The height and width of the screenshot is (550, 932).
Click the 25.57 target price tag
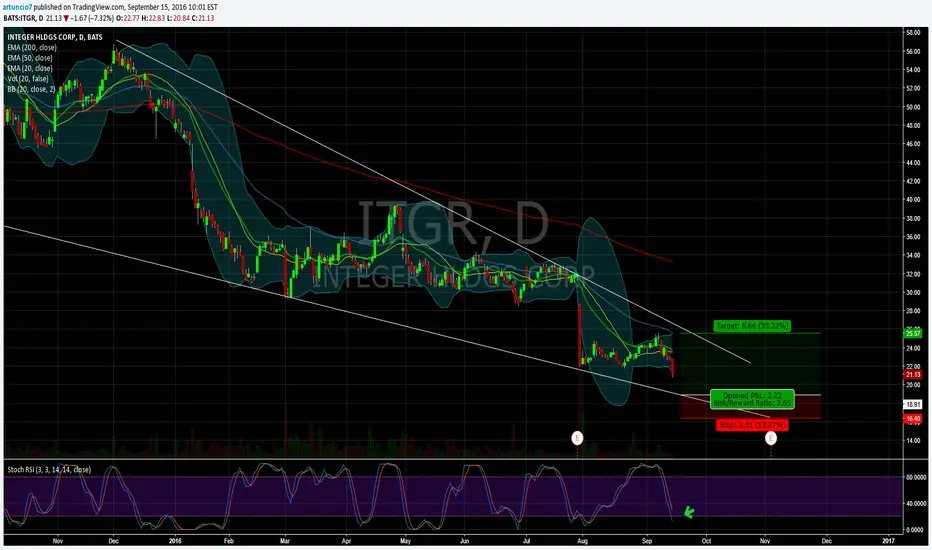click(x=912, y=334)
